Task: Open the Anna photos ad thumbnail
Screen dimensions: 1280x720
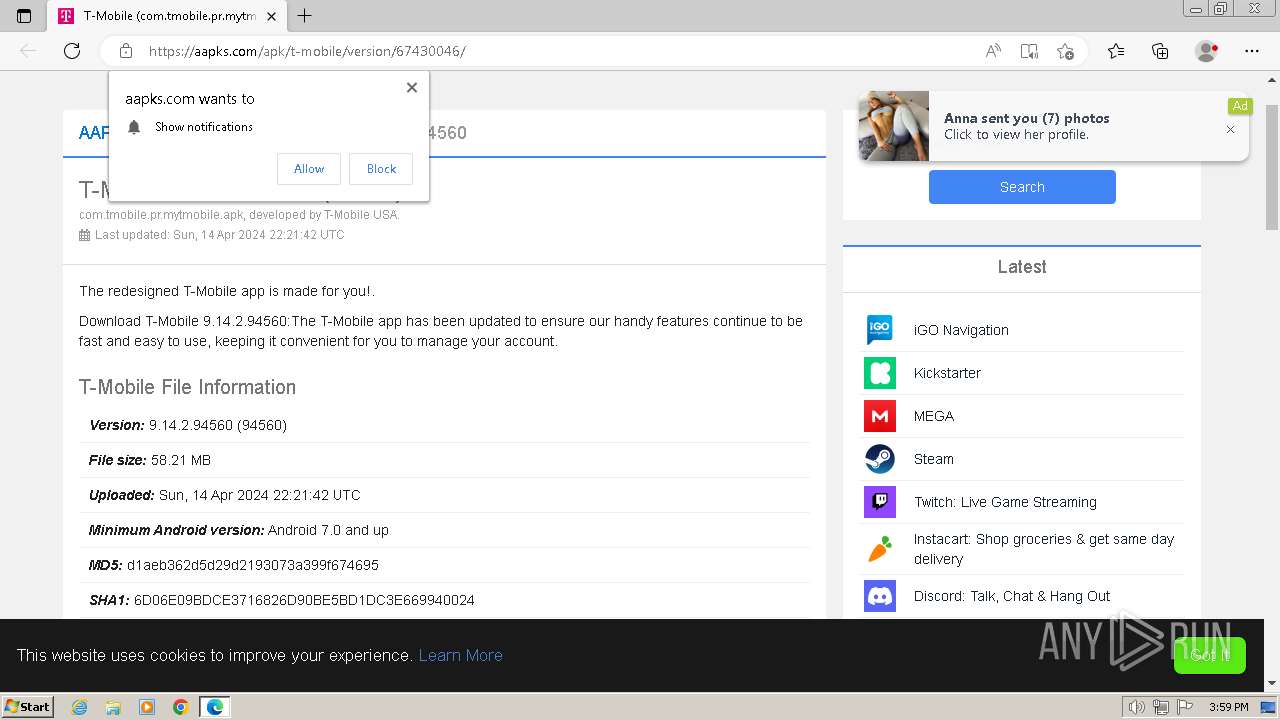Action: [894, 126]
